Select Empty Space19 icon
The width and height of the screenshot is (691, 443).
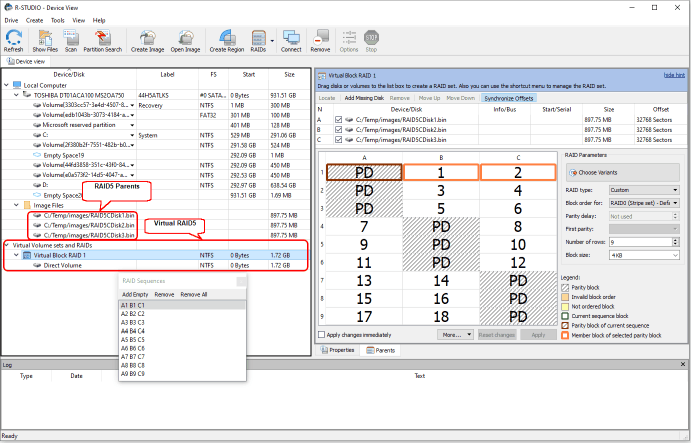37,155
